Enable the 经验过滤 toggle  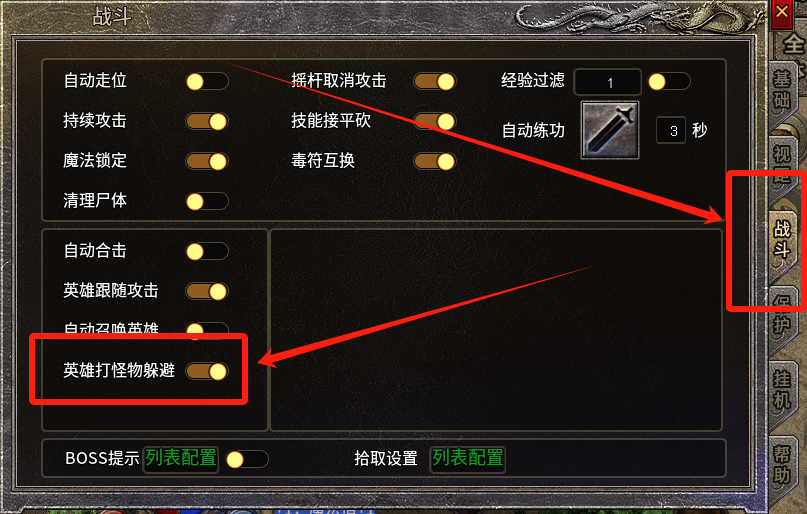[669, 81]
